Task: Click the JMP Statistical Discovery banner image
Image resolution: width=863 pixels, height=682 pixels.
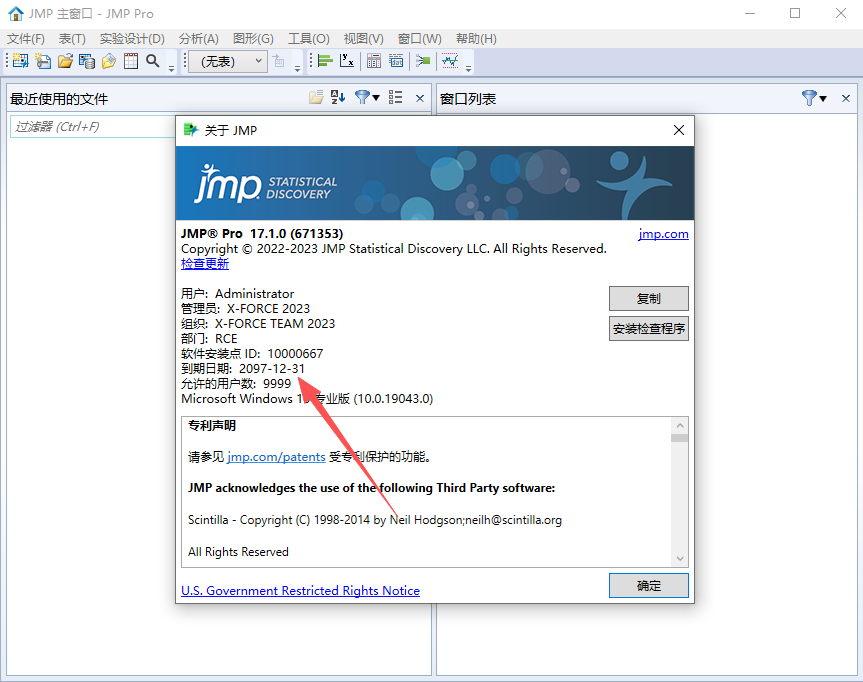Action: (435, 183)
